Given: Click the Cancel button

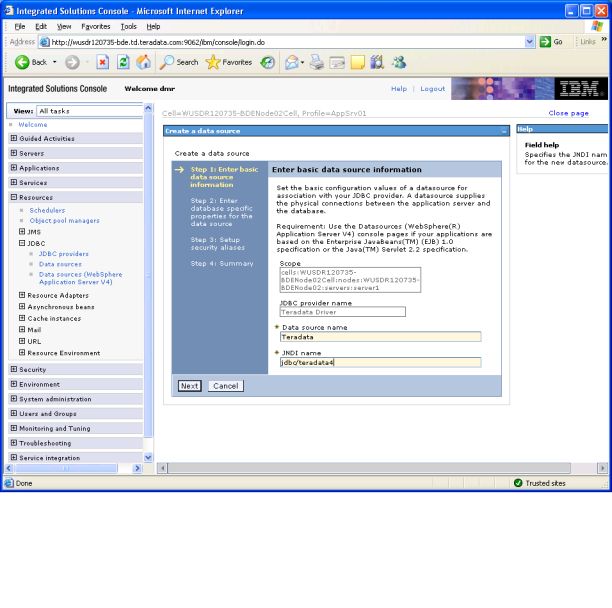Looking at the screenshot, I should [226, 386].
